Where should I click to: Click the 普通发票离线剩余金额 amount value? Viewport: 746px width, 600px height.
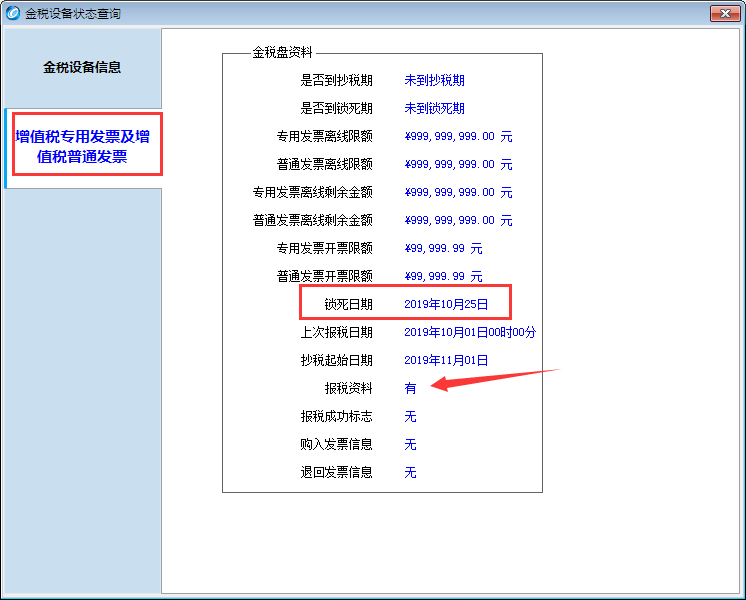click(458, 220)
